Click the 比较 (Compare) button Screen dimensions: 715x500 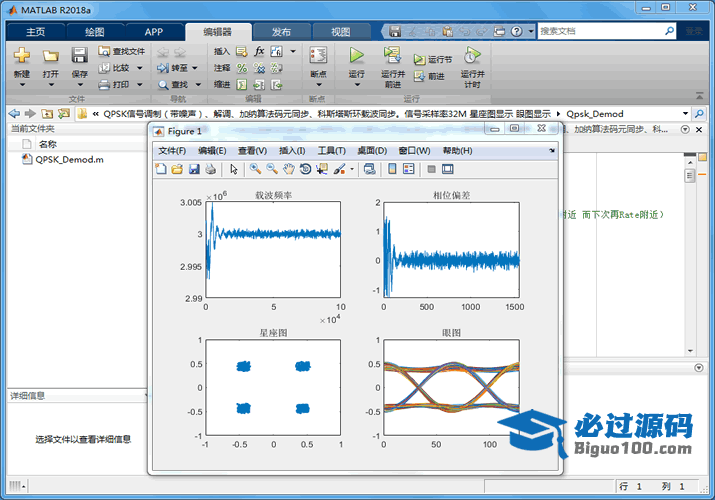(115, 68)
